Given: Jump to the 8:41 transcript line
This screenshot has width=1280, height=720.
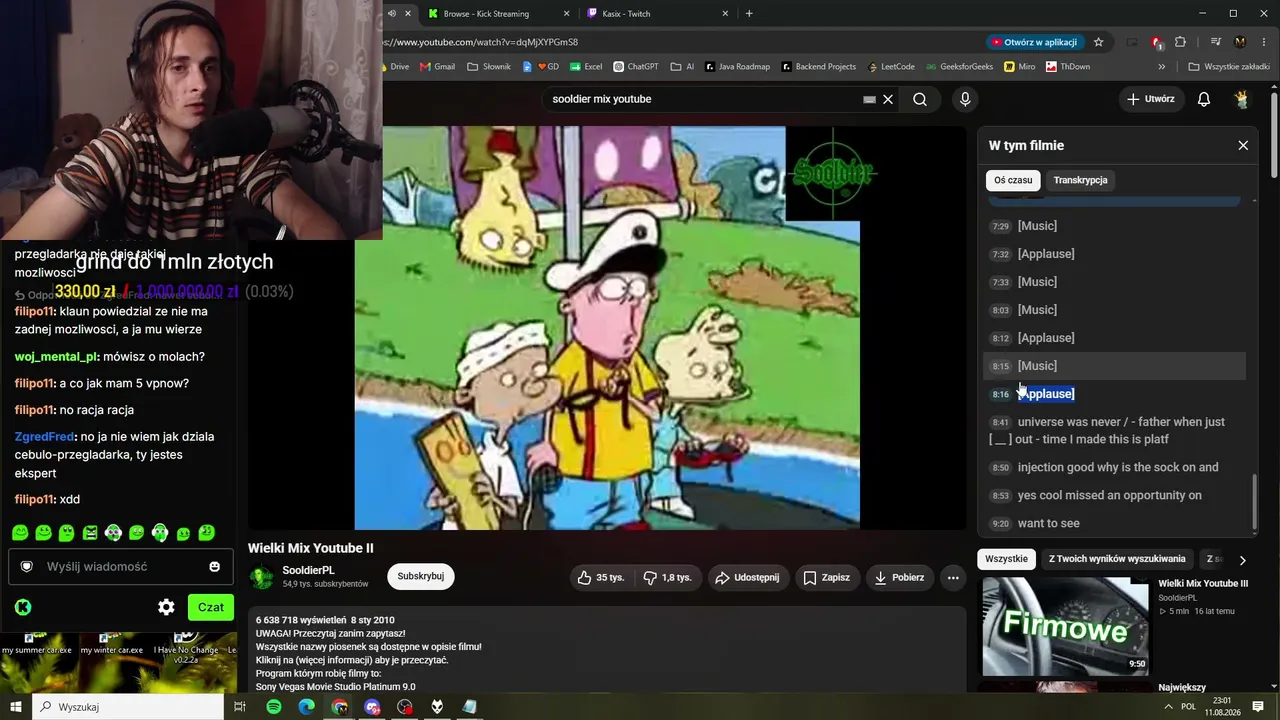Looking at the screenshot, I should pos(1114,430).
